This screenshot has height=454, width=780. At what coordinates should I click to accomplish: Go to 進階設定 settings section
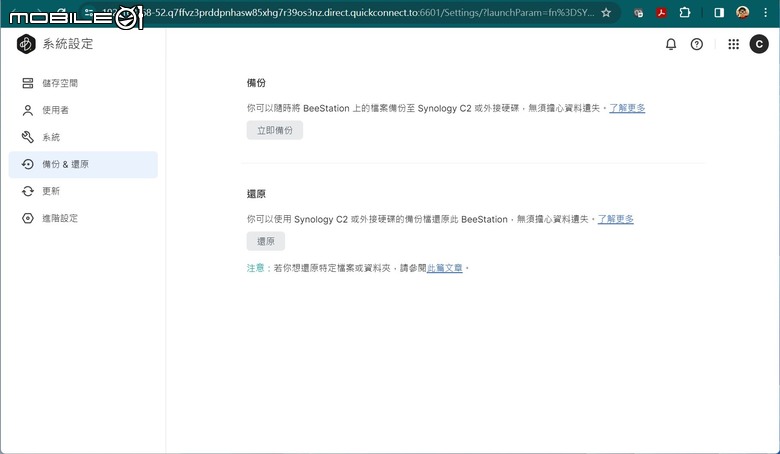click(83, 218)
